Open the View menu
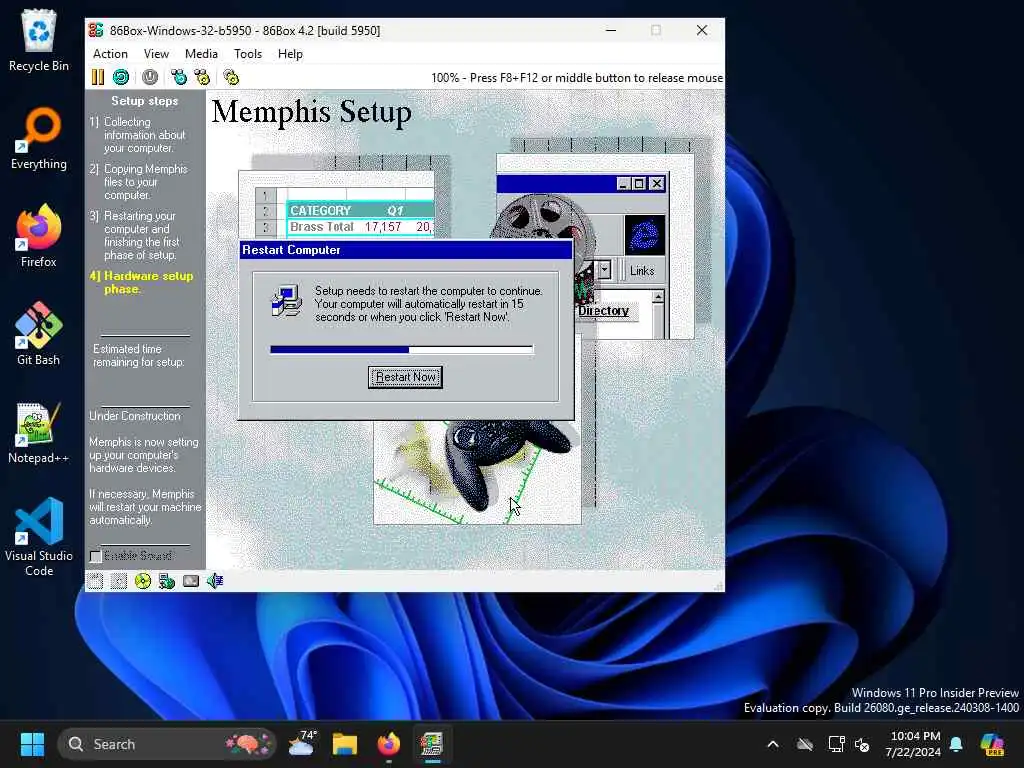 pos(156,54)
